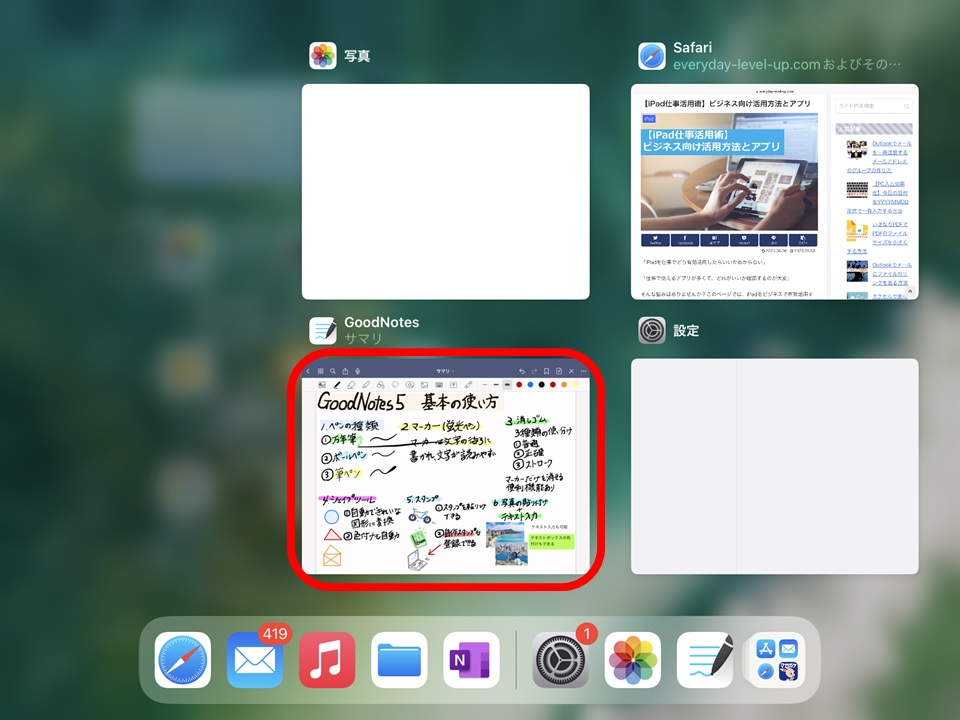Switch to the 写真 app card

[x=446, y=192]
